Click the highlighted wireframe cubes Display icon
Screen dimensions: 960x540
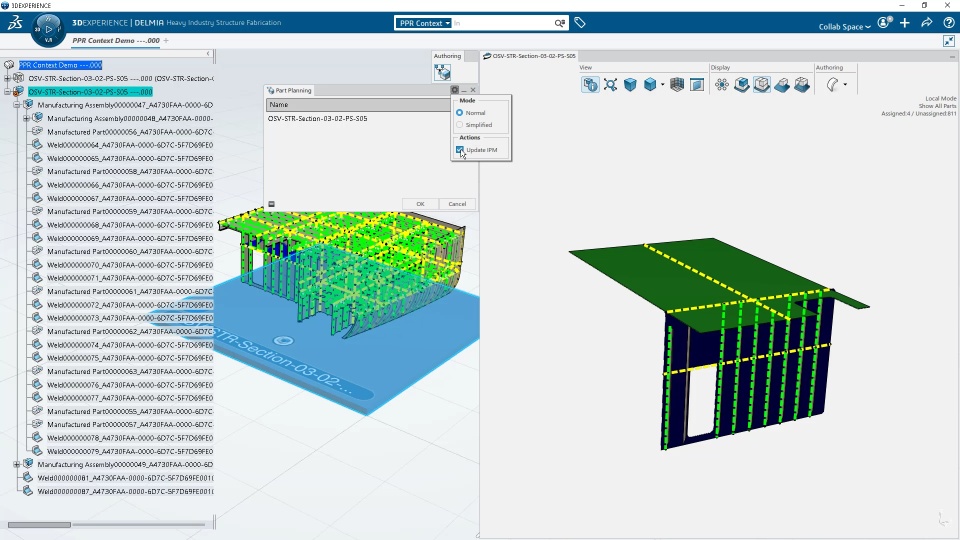click(762, 84)
